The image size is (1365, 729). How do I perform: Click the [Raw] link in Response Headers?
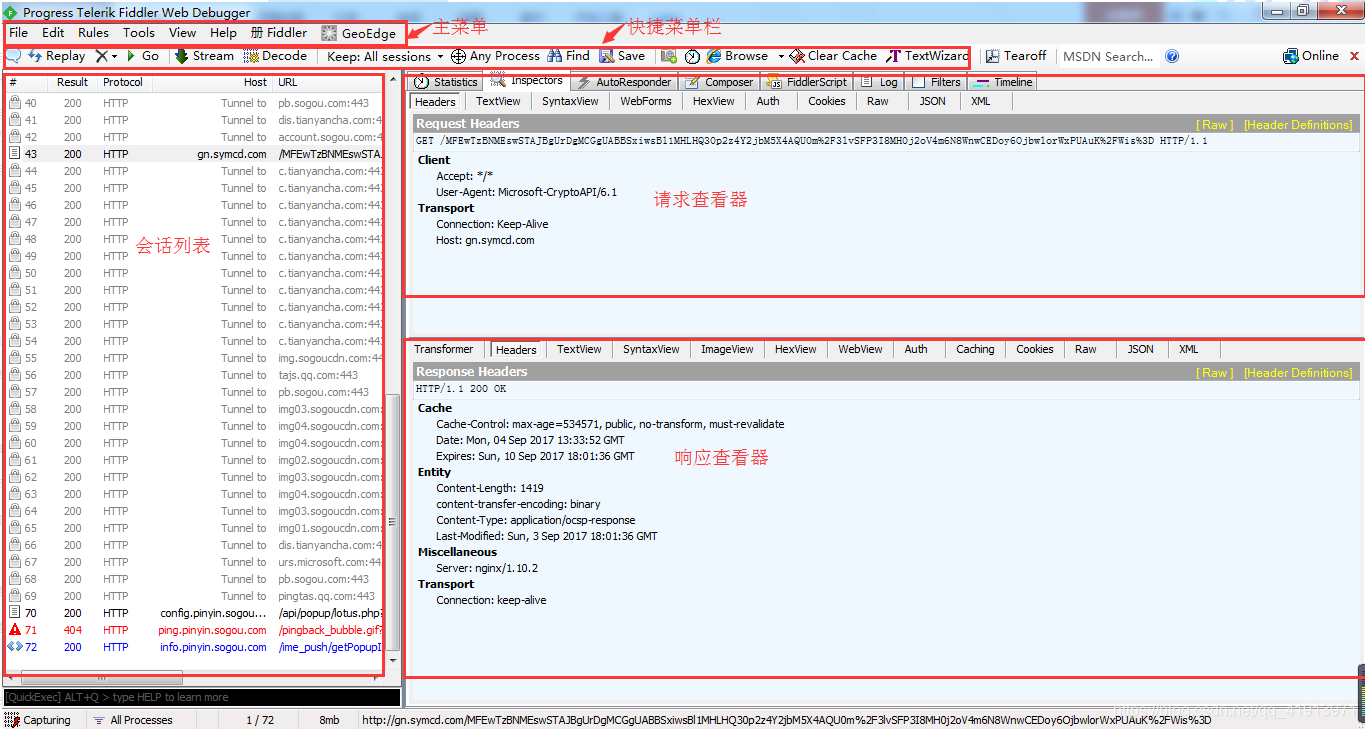pyautogui.click(x=1215, y=373)
